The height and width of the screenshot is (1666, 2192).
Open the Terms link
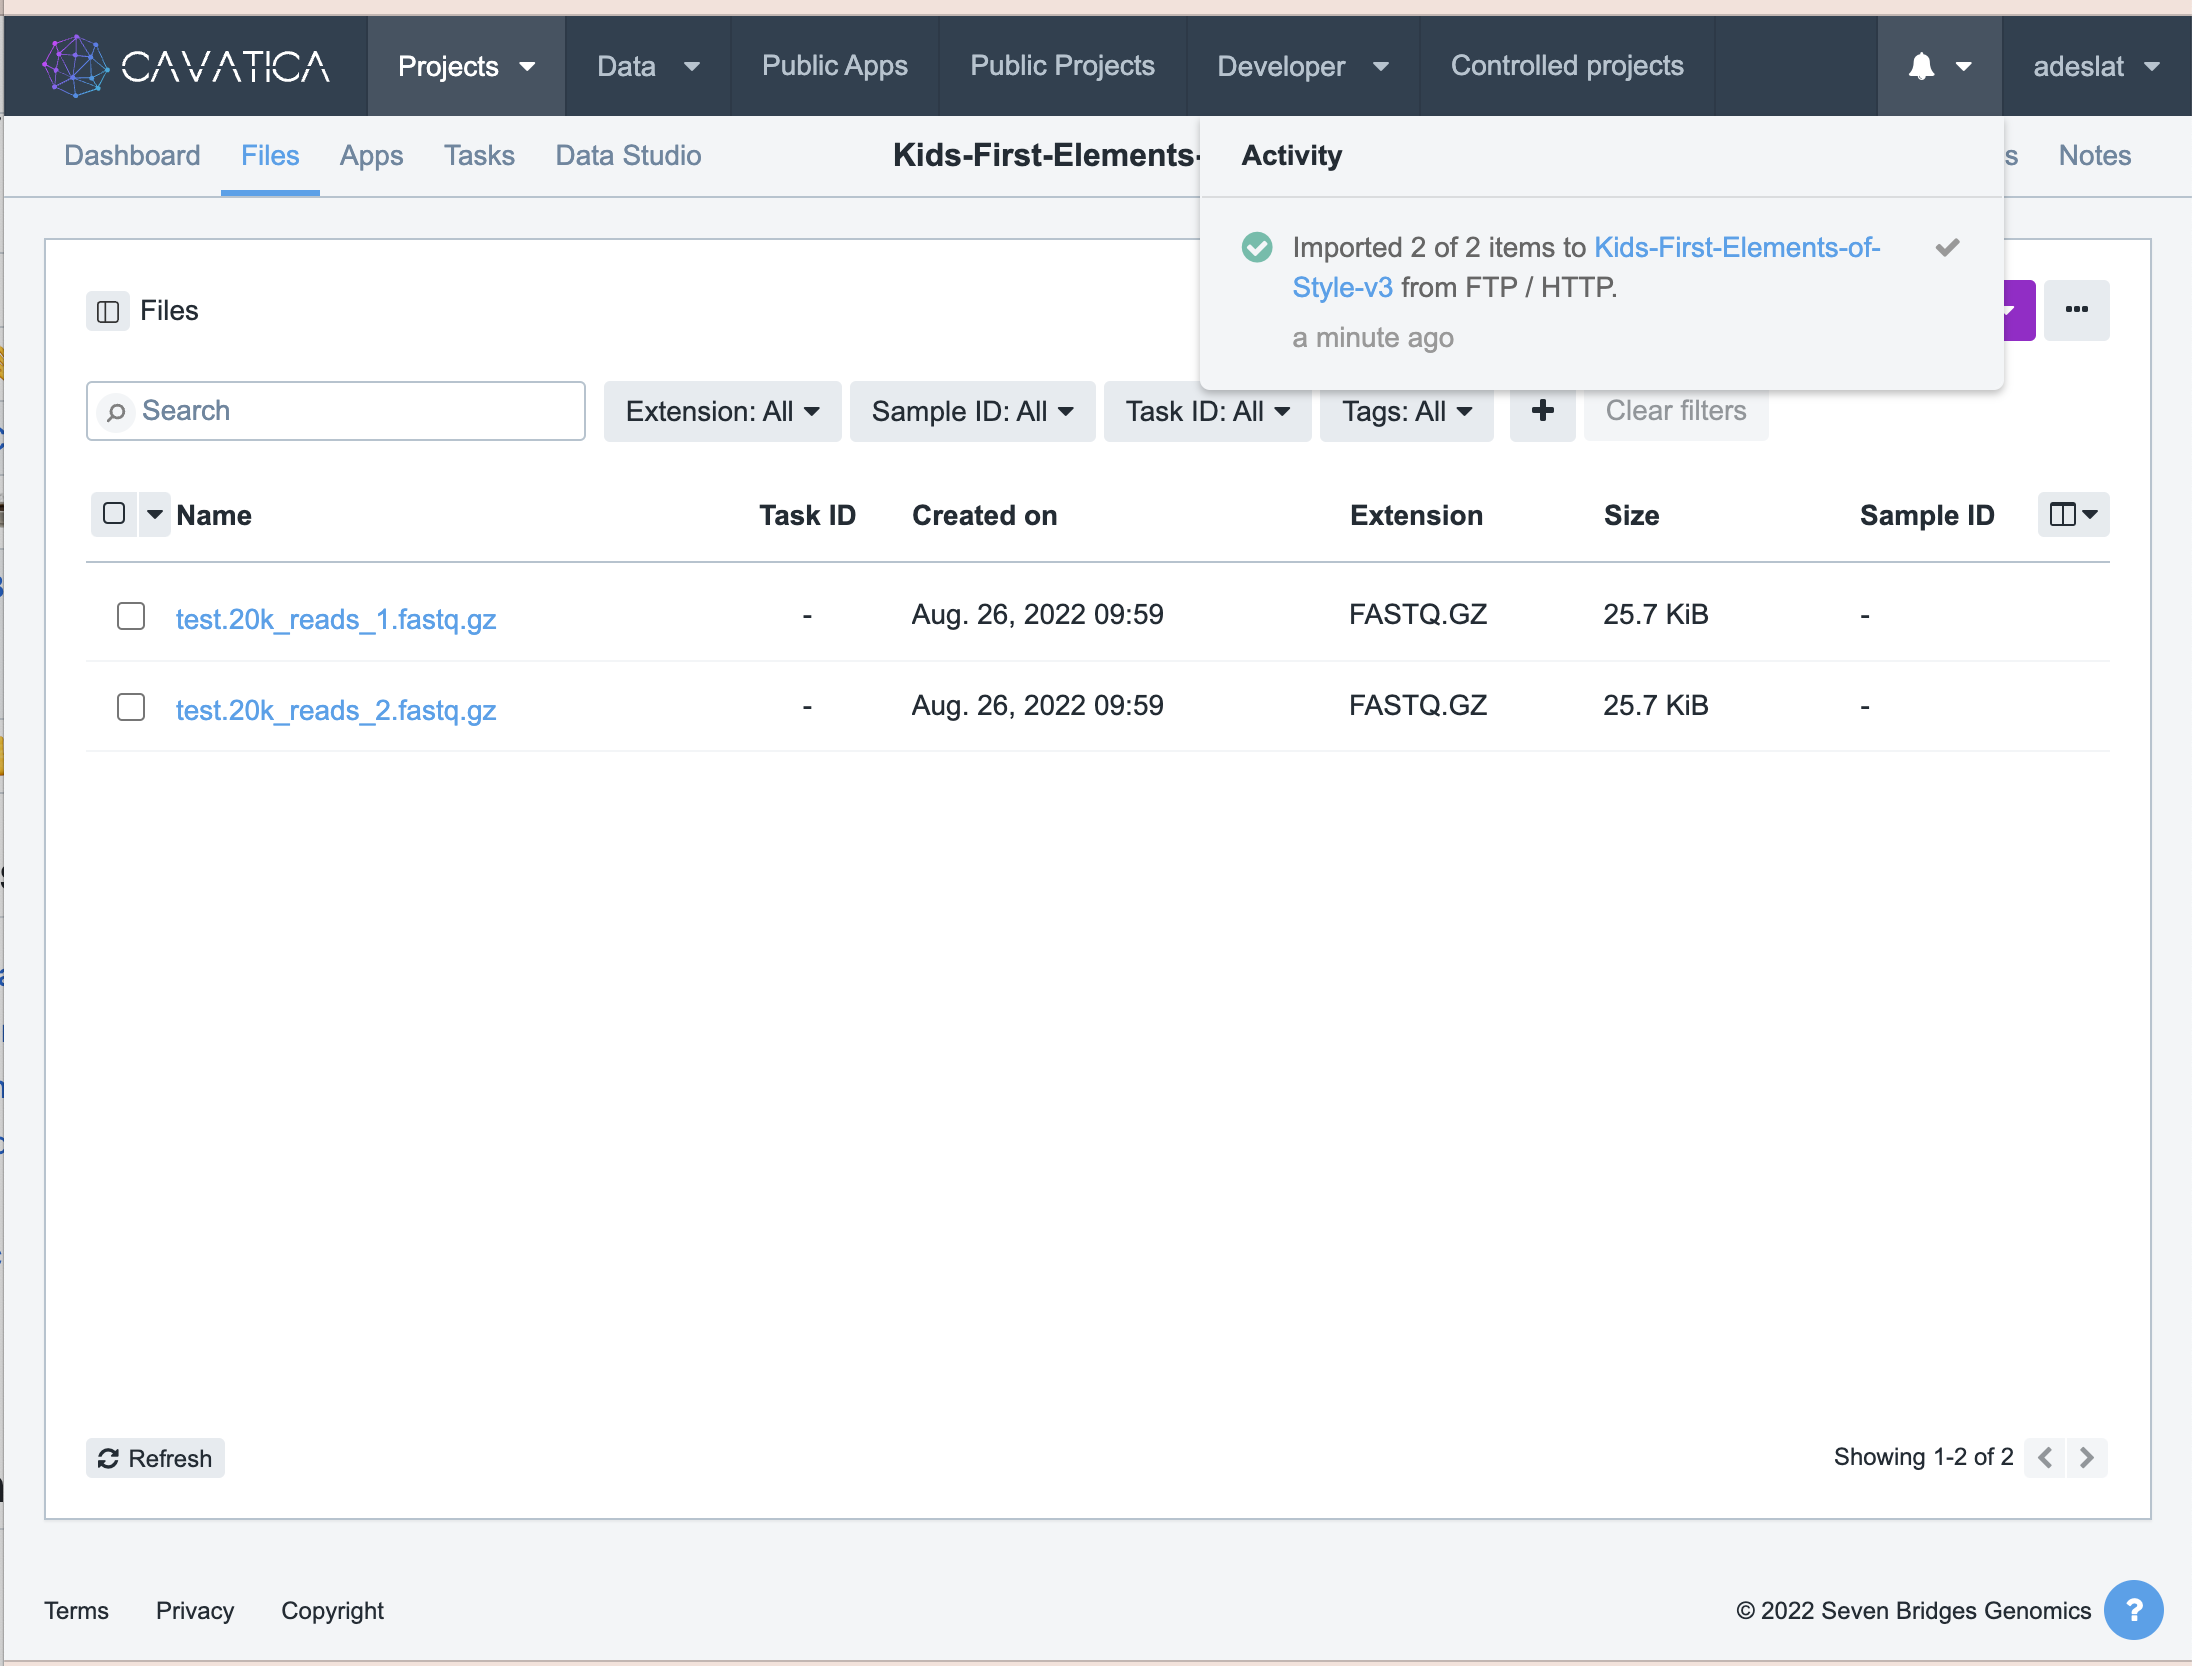76,1610
